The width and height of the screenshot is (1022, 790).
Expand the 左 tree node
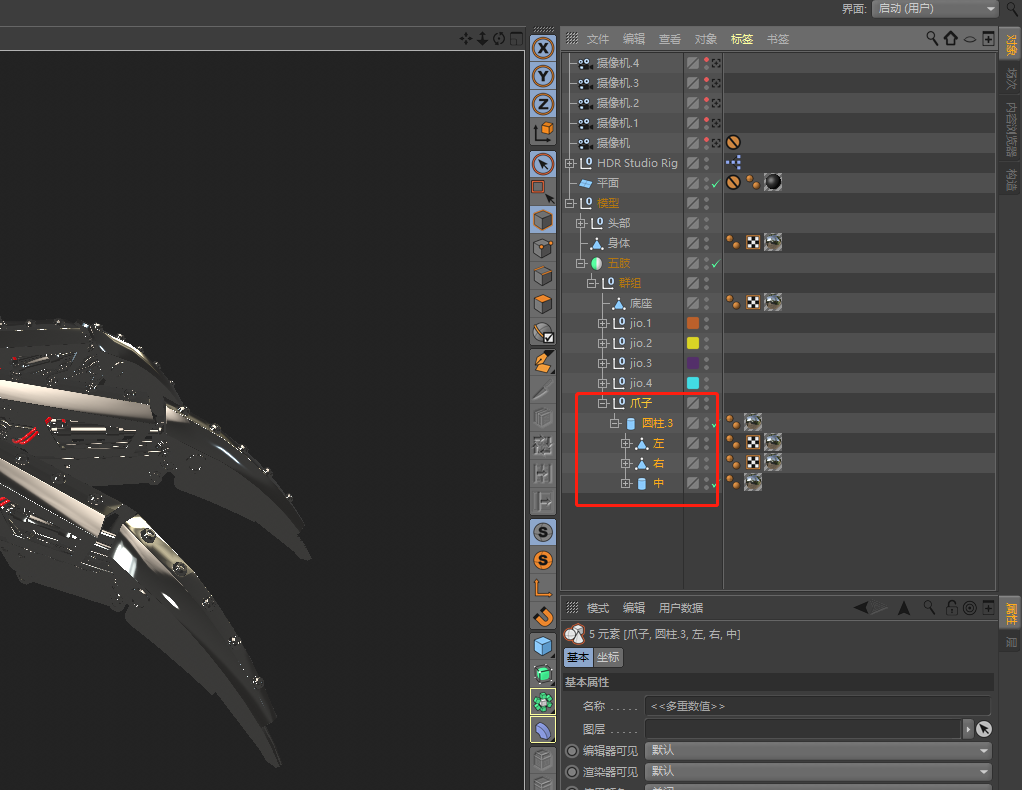(x=626, y=443)
